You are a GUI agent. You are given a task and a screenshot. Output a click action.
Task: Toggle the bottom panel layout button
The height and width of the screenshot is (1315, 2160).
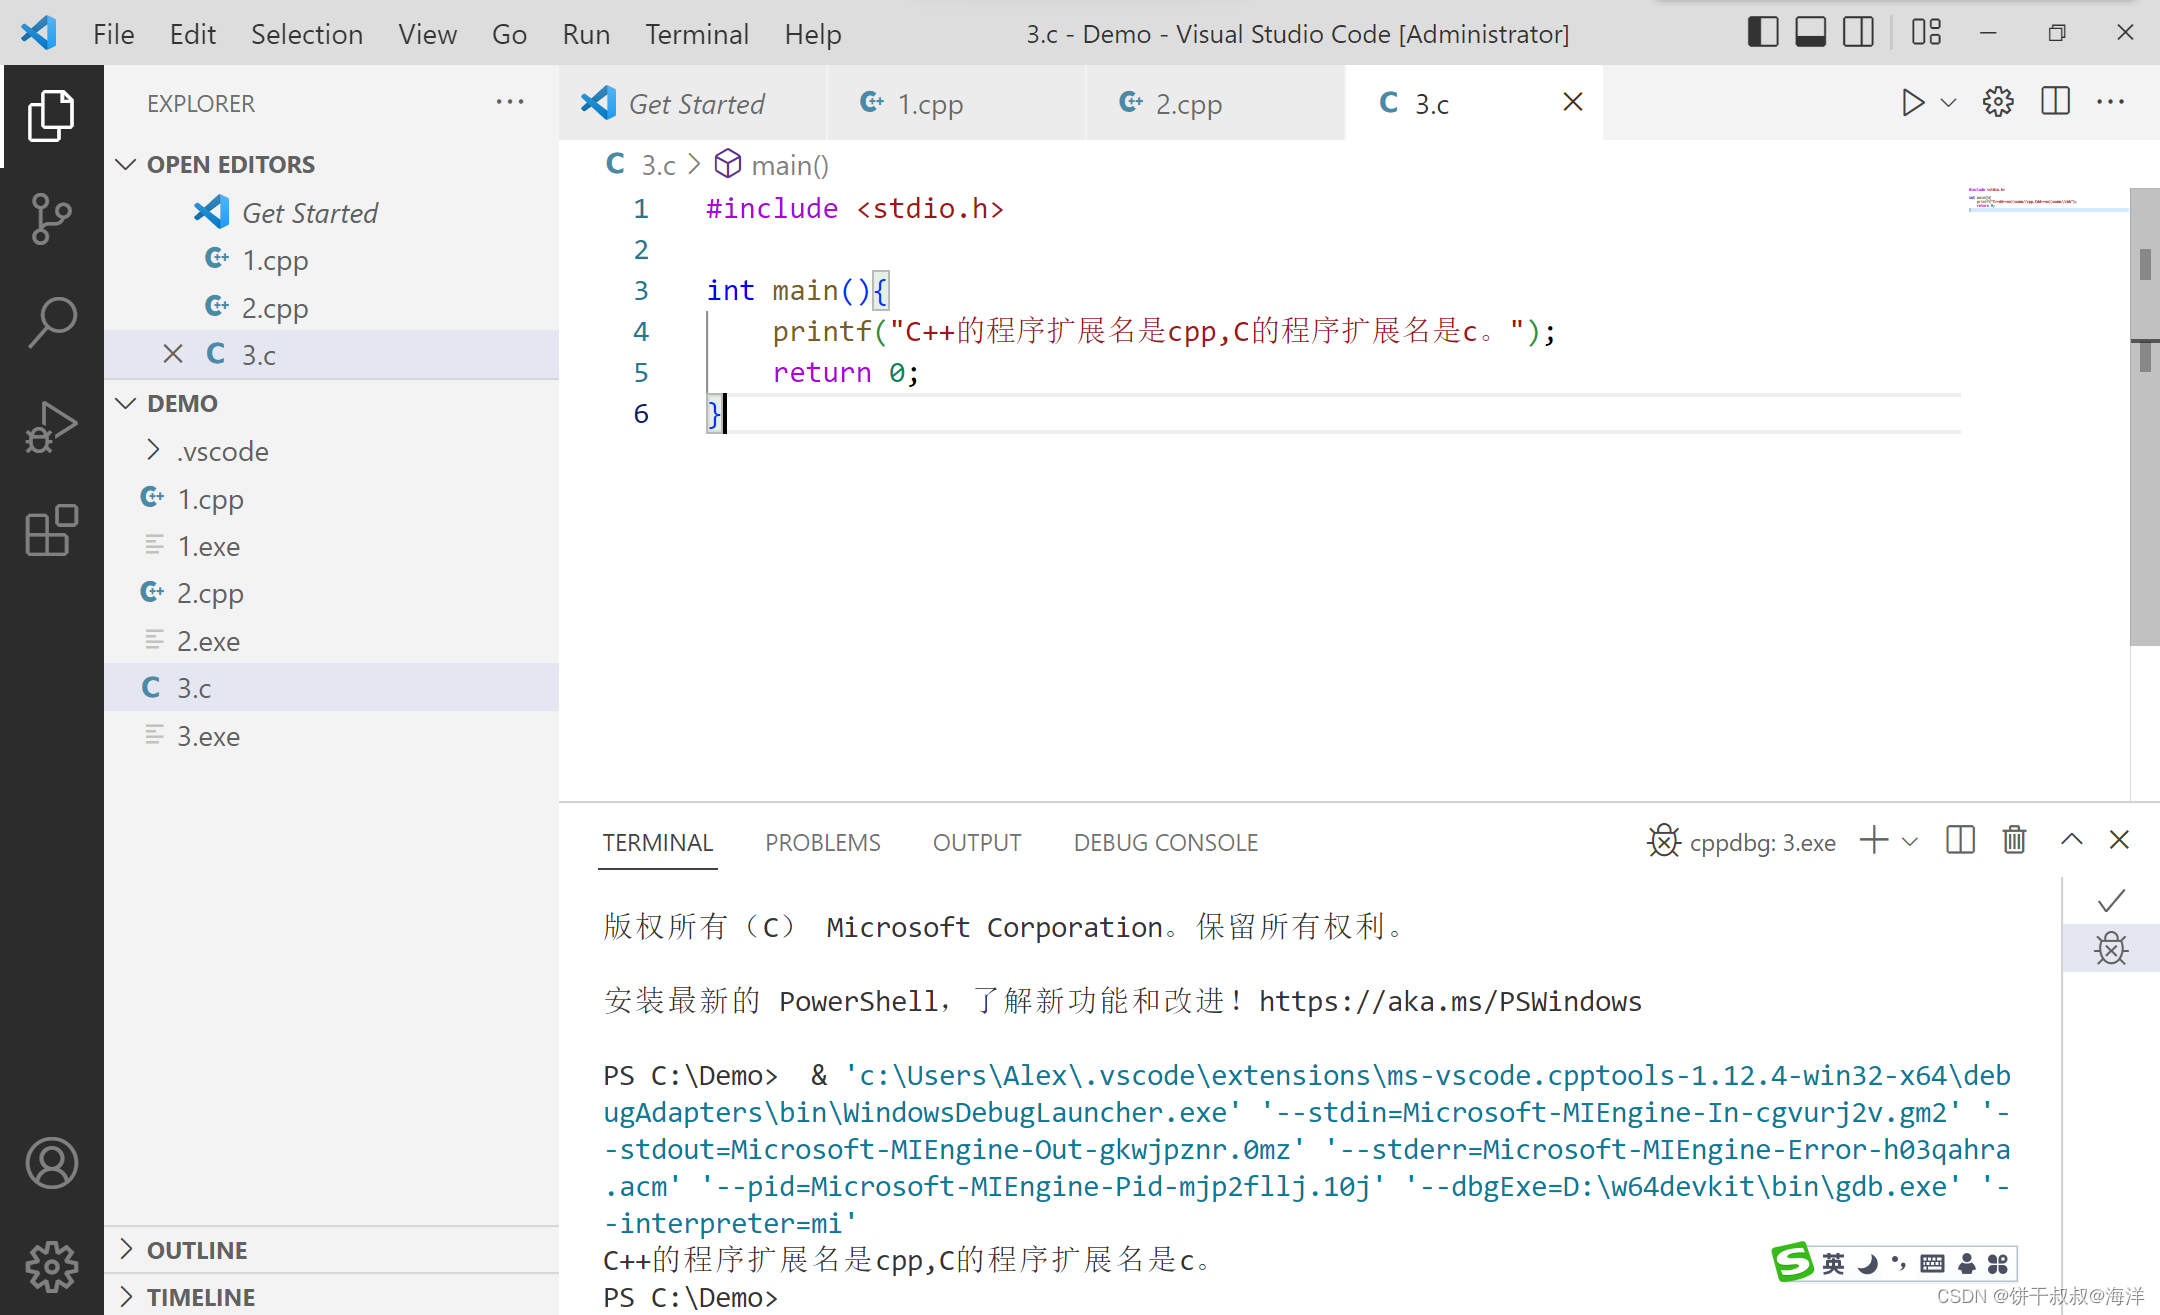point(1810,33)
